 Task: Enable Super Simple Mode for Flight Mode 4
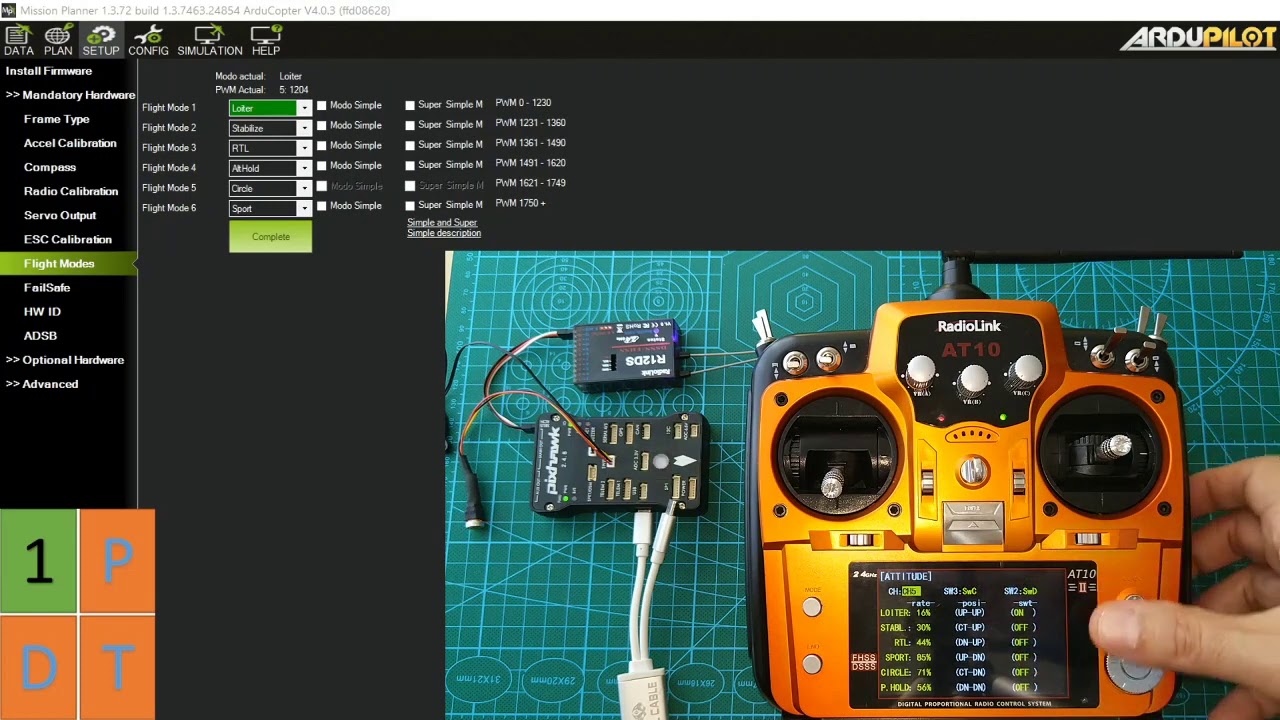(x=410, y=165)
